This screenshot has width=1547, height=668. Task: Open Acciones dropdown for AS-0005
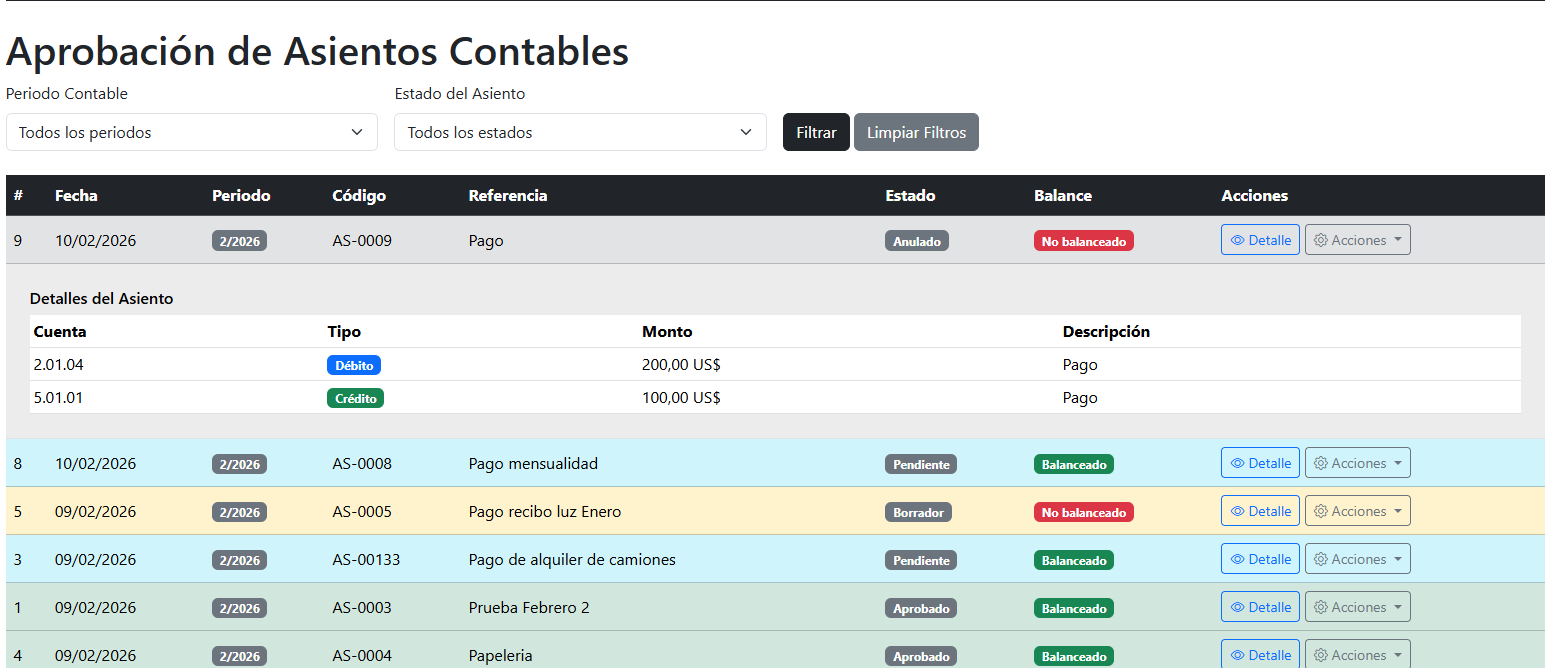click(1357, 511)
